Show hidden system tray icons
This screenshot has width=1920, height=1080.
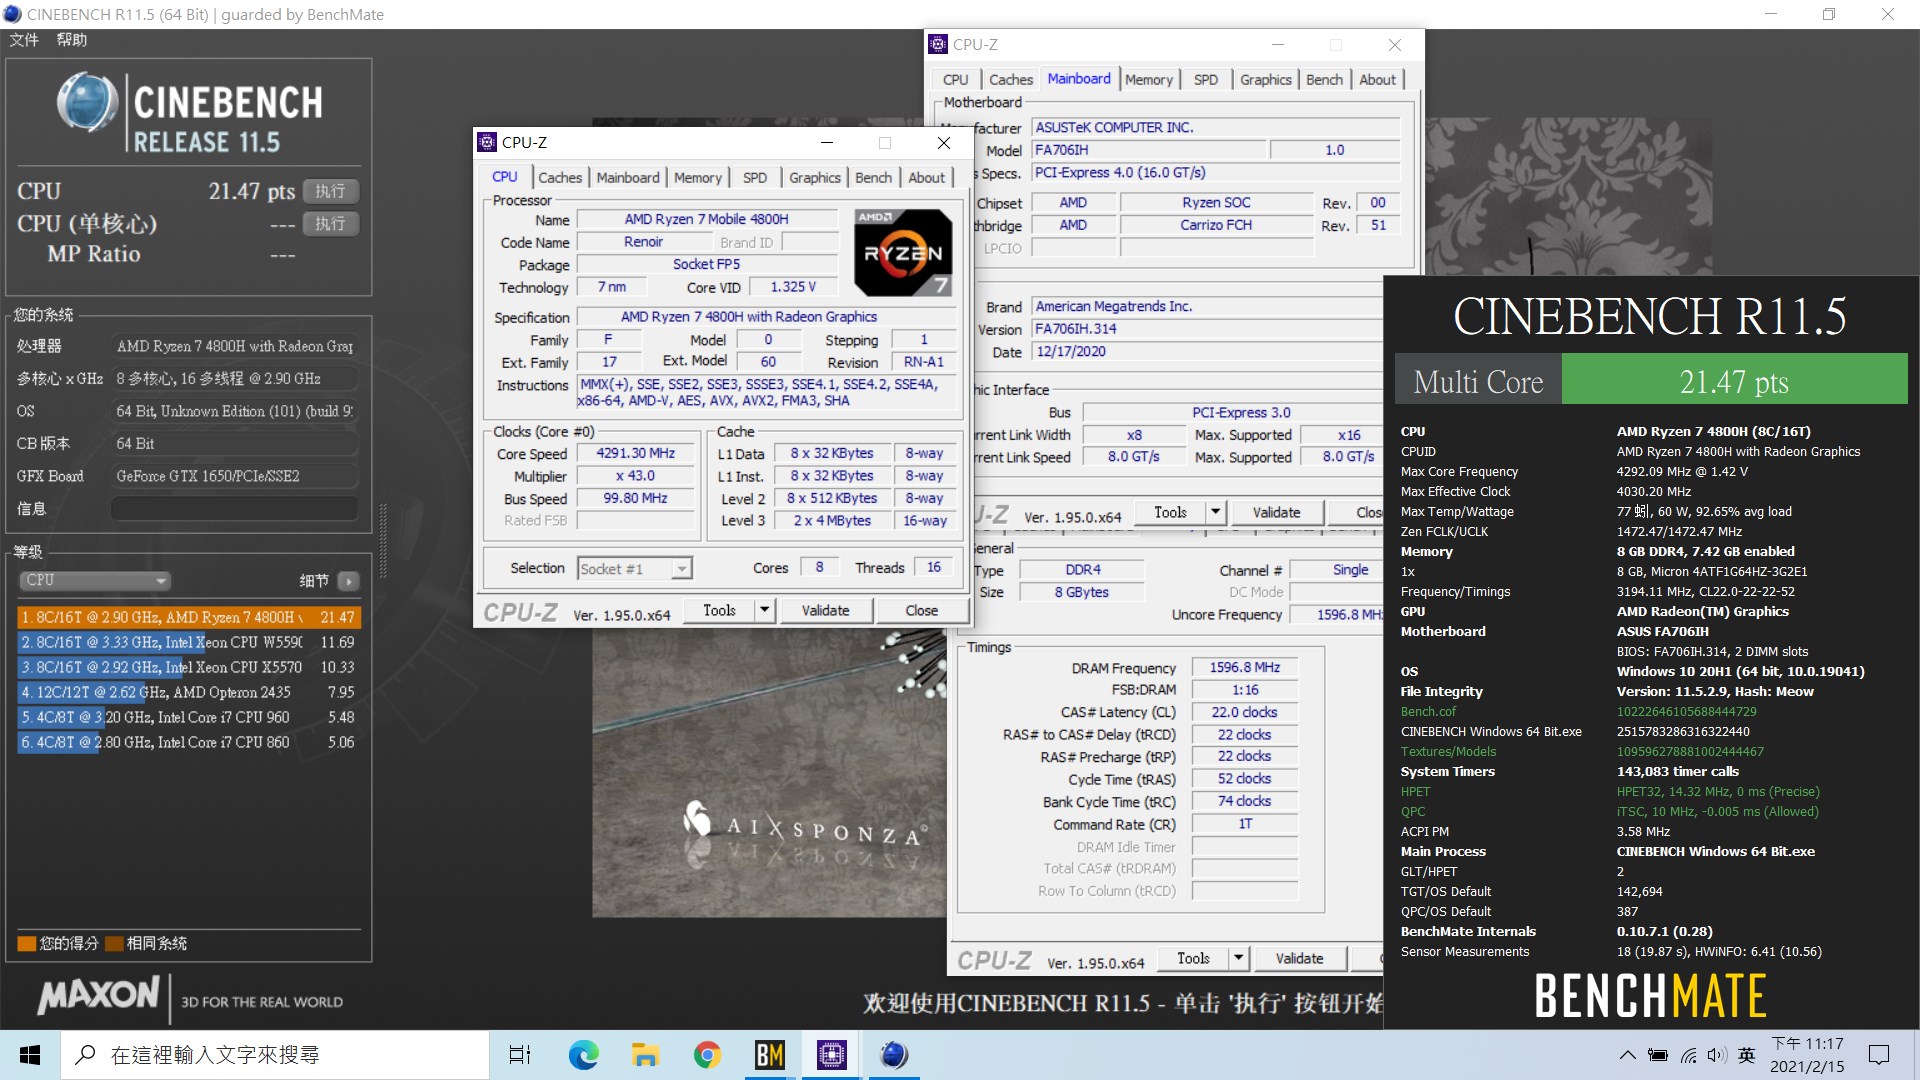click(1627, 1055)
